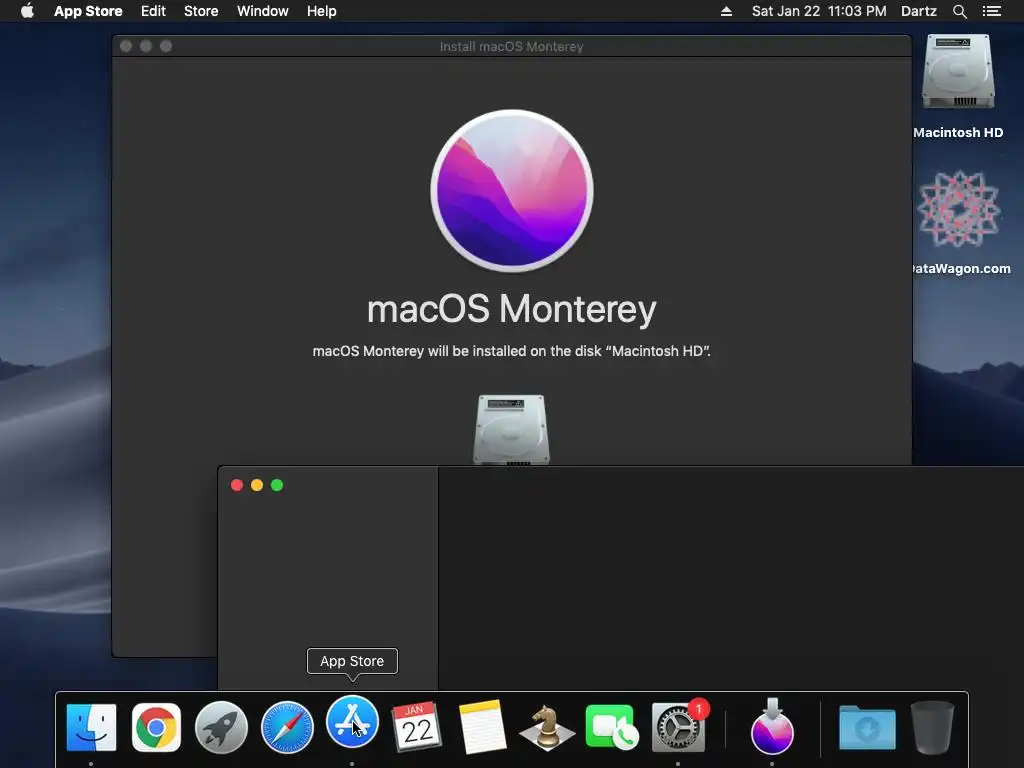
Task: Maximize the App Store window with green button
Action: click(277, 485)
